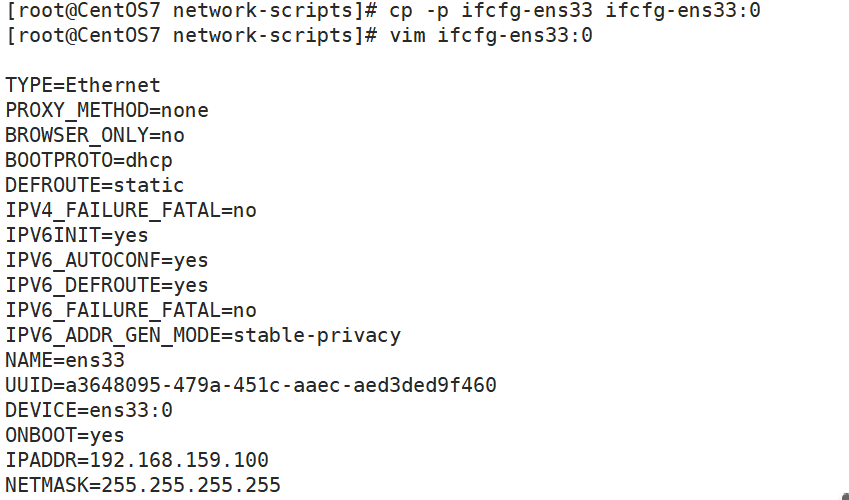
Task: Click the IPV4_FAILURE_FATAL=no line
Action: click(x=131, y=211)
